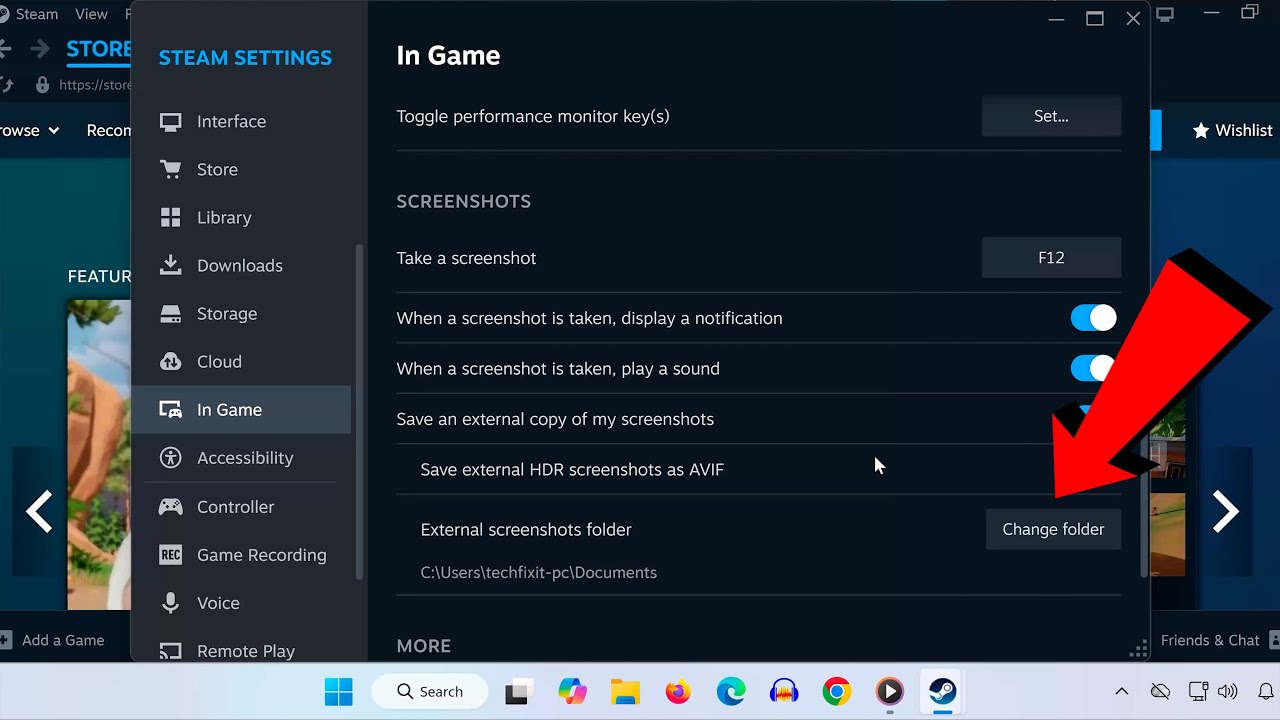Select Library in Steam settings sidebar
1280x720 pixels.
tap(241, 217)
